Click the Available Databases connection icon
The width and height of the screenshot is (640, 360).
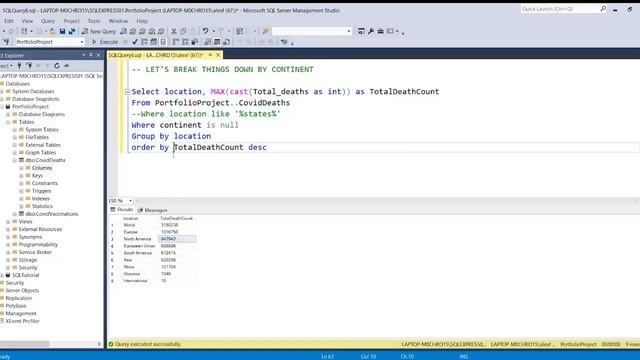click(x=6, y=42)
